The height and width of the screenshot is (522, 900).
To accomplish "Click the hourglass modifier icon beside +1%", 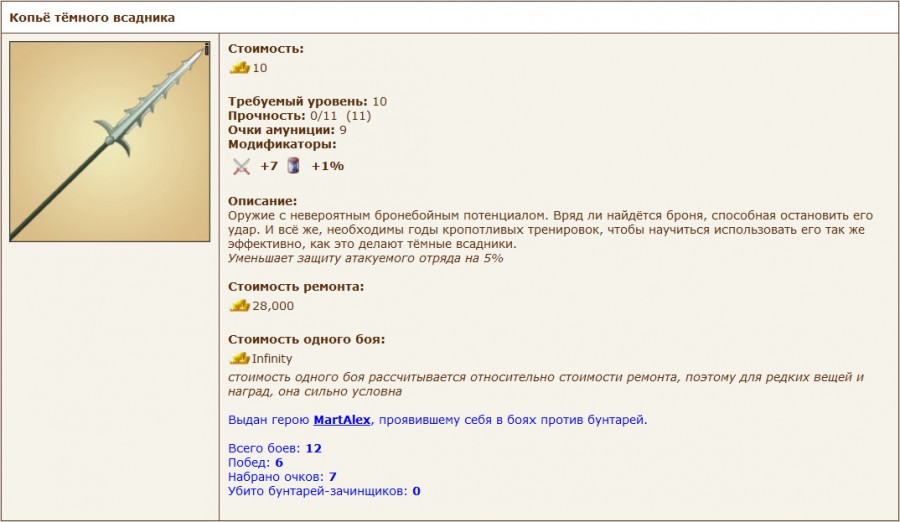I will coord(294,166).
